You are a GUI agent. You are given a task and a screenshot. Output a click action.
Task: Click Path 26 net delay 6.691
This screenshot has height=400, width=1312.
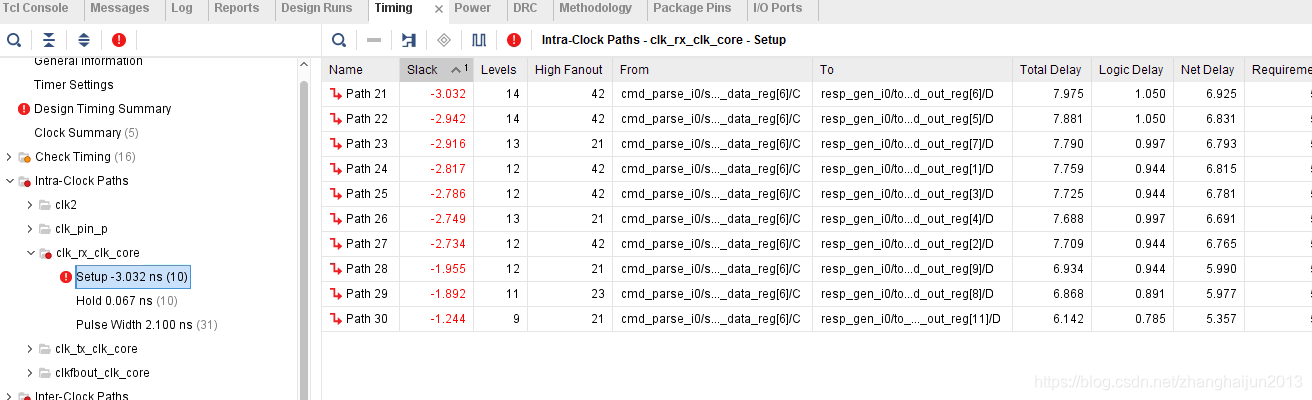(1220, 219)
